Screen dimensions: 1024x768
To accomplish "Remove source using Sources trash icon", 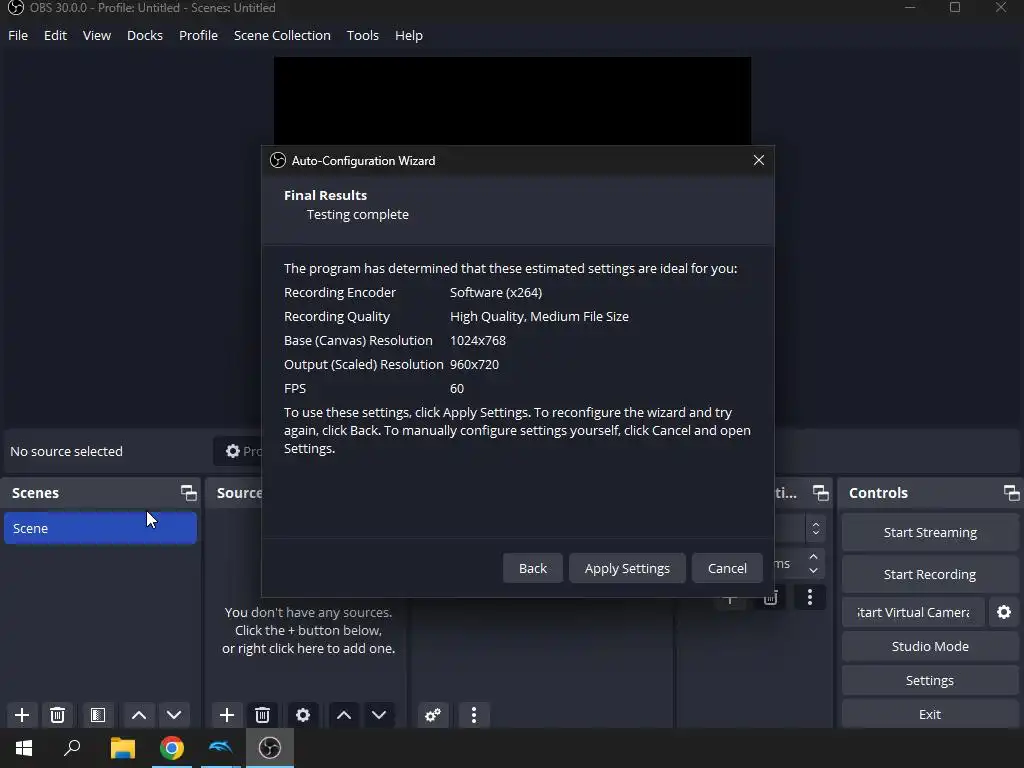I will coord(263,714).
